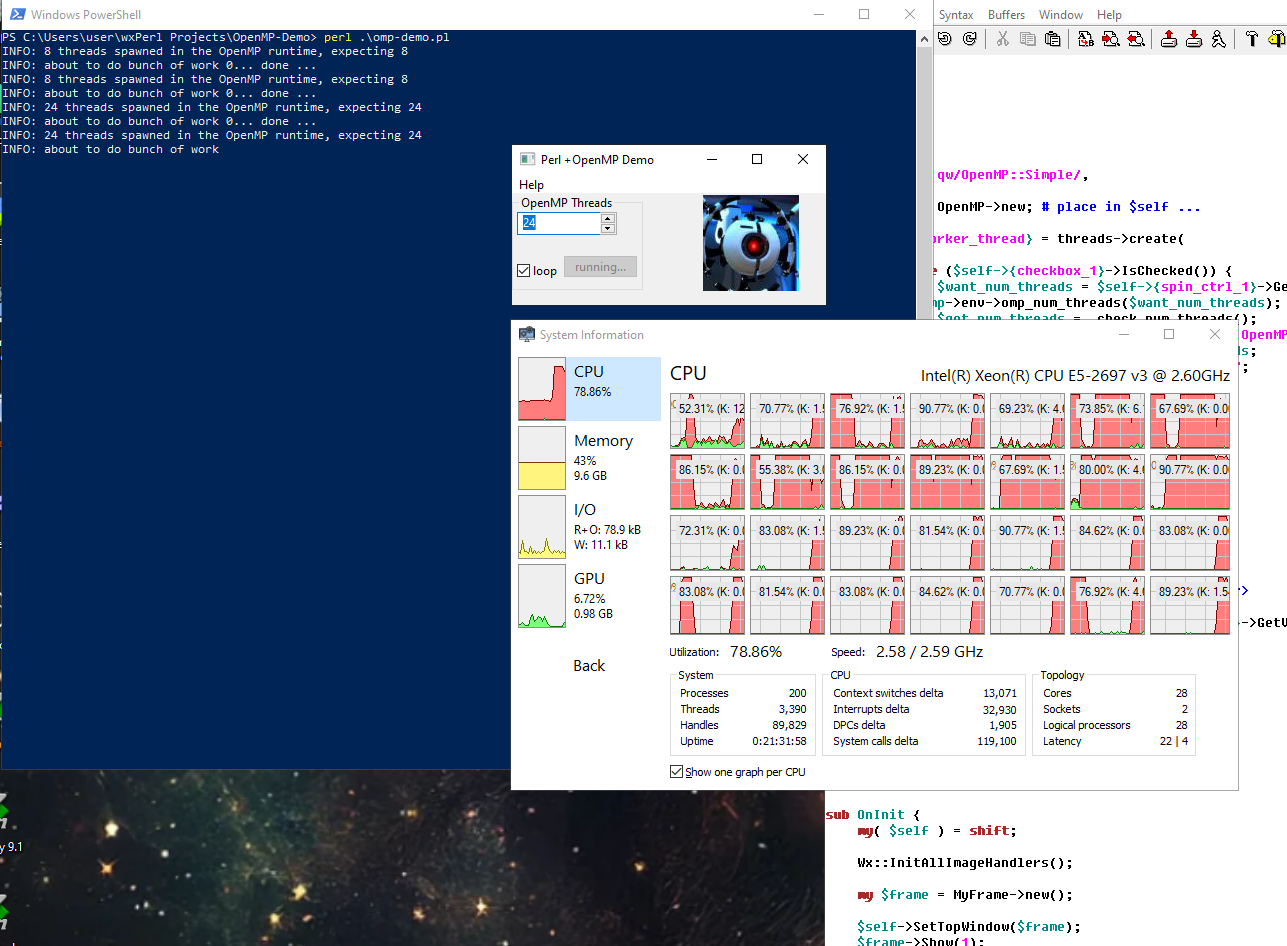This screenshot has height=946, width=1287.
Task: Click Back in System Information sidebar
Action: point(589,666)
